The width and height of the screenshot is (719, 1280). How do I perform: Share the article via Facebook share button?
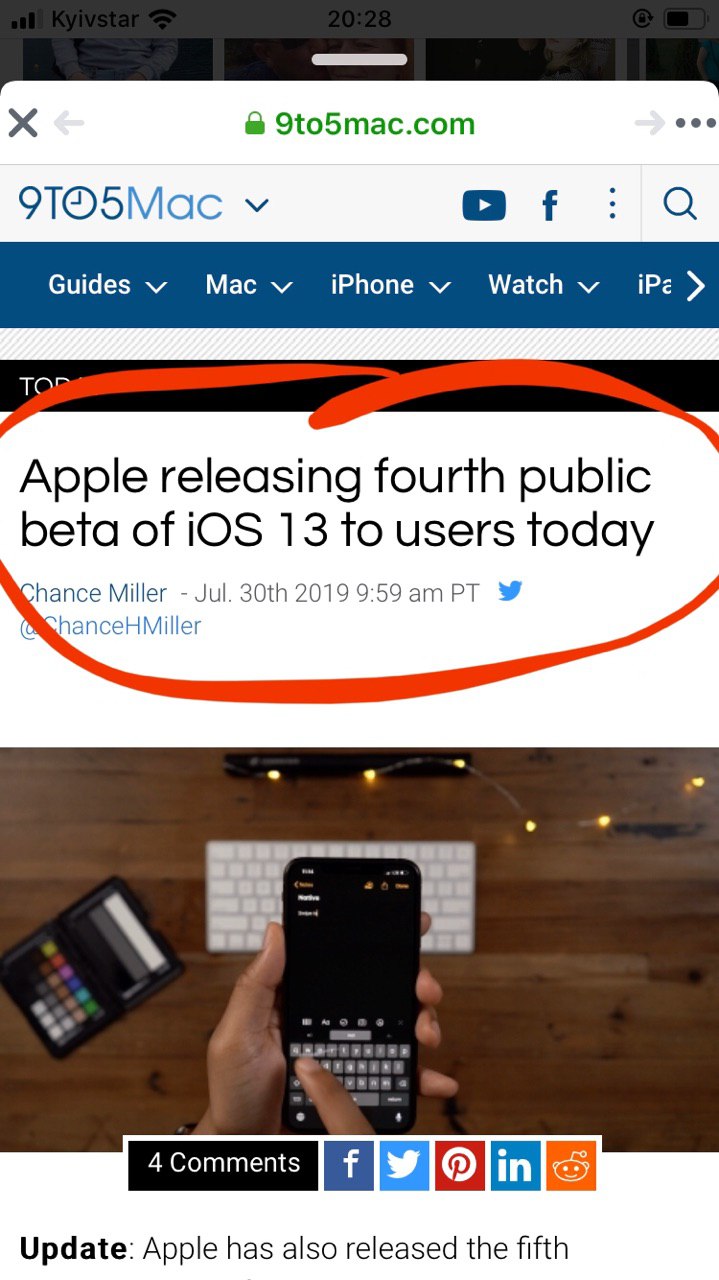(348, 1165)
